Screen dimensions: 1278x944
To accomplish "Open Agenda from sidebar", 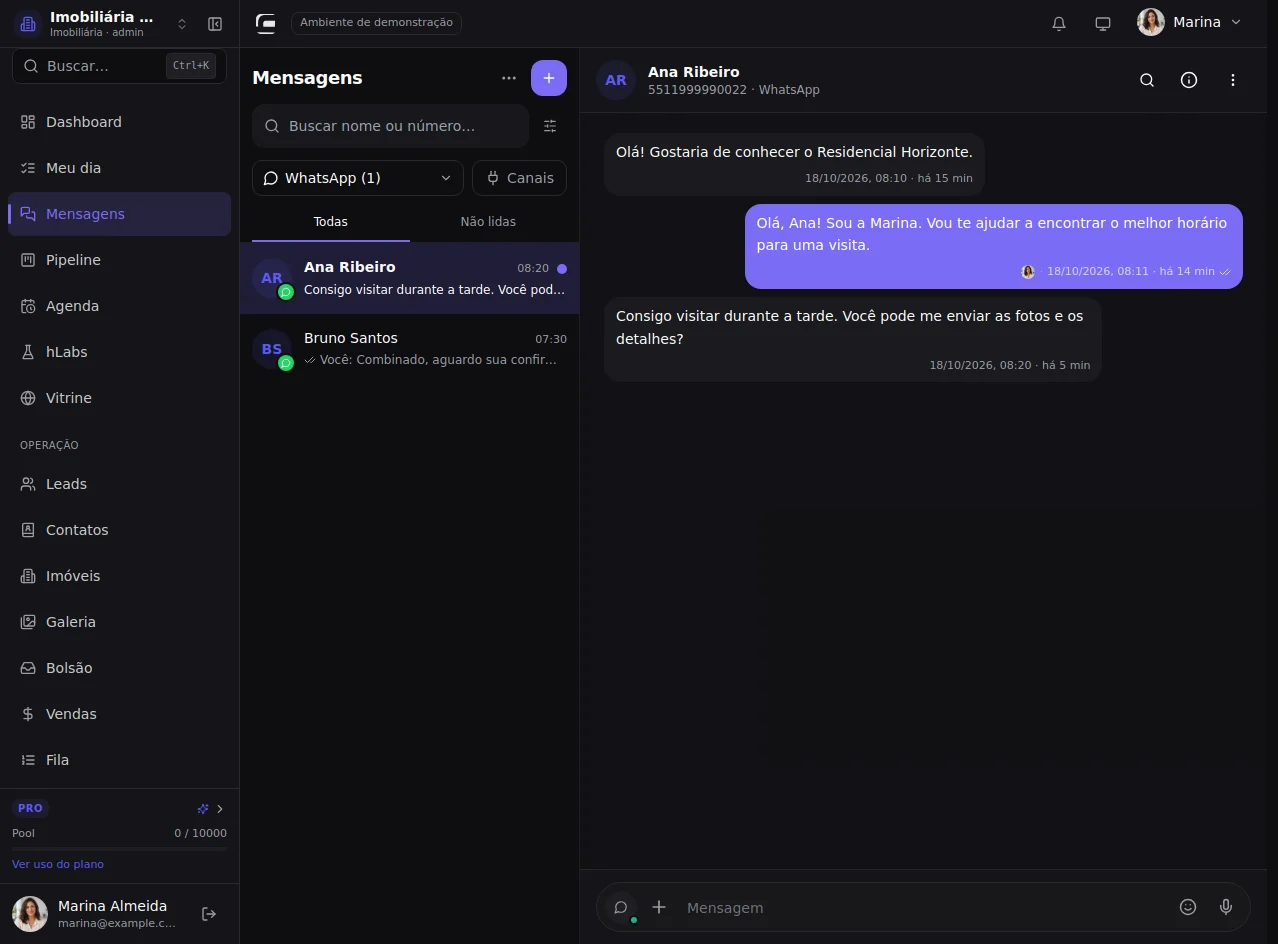I will pyautogui.click(x=119, y=306).
